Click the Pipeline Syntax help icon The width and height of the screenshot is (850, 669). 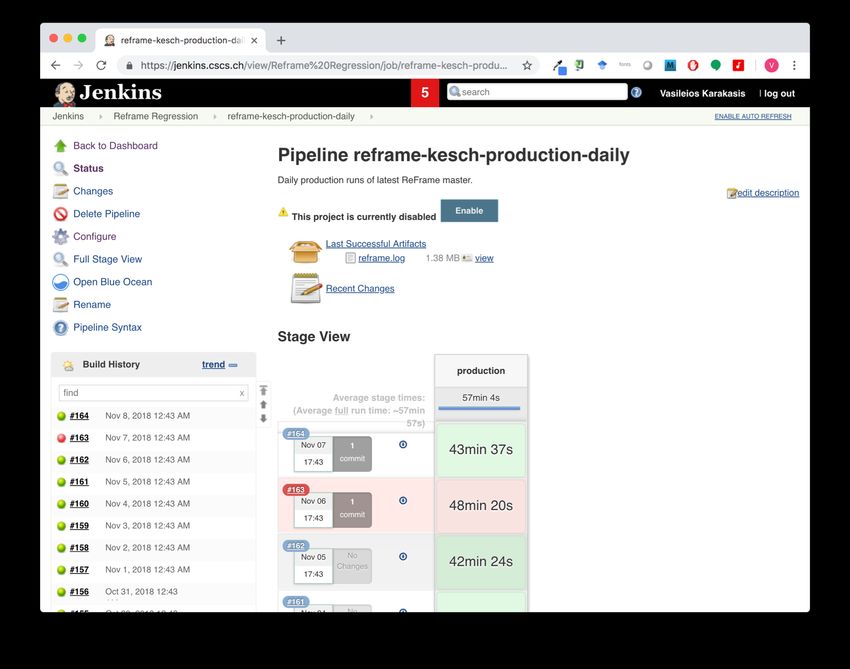click(x=60, y=328)
